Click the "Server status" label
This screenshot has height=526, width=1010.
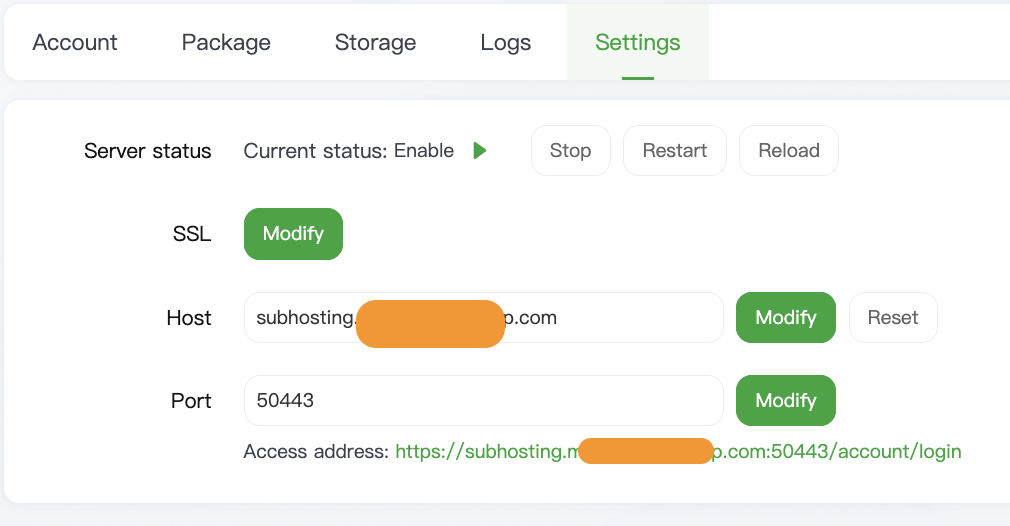coord(148,151)
